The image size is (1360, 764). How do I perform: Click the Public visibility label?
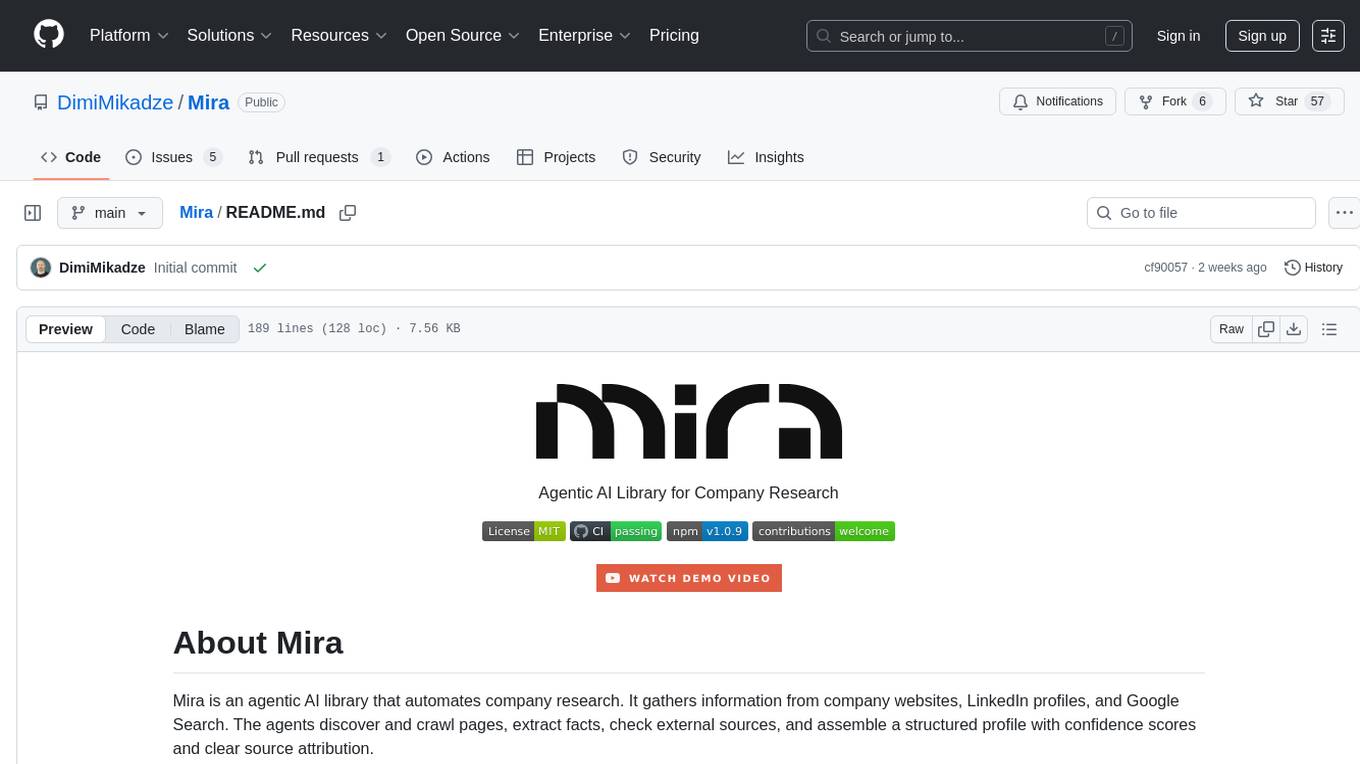pyautogui.click(x=262, y=102)
